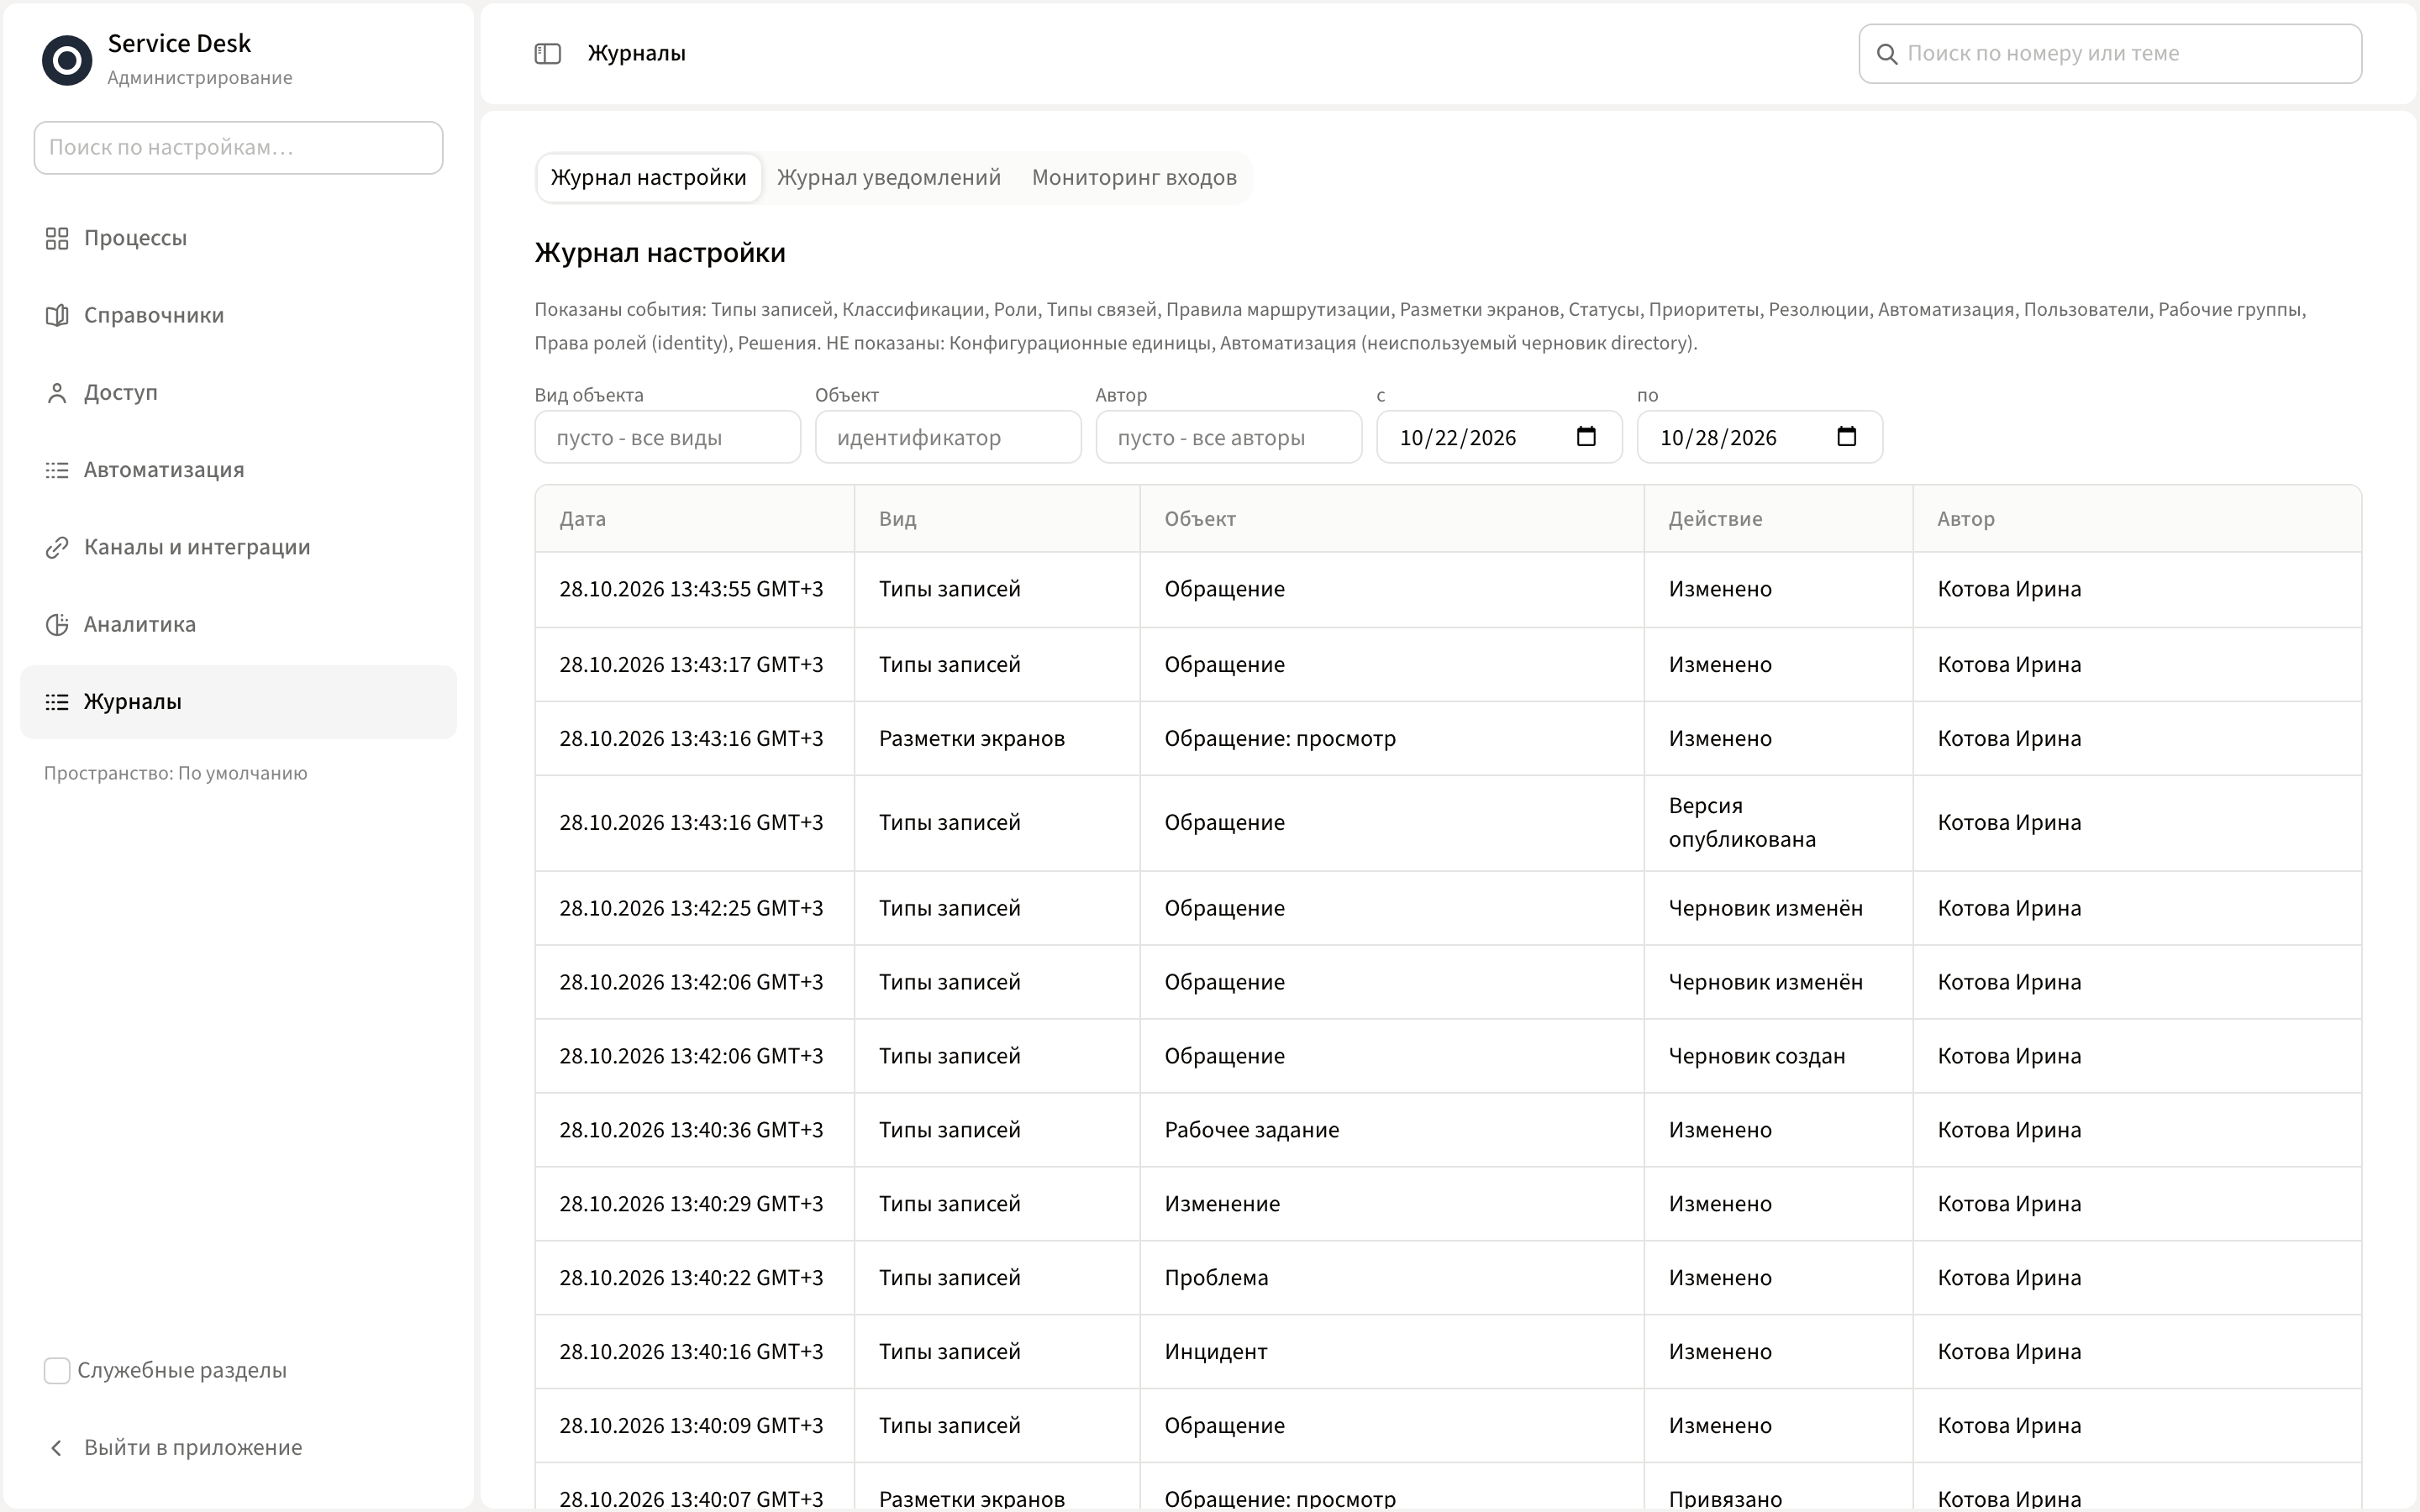Enable the Служебные разделы checkbox
Screen dimensions: 2420x1512
57,1371
